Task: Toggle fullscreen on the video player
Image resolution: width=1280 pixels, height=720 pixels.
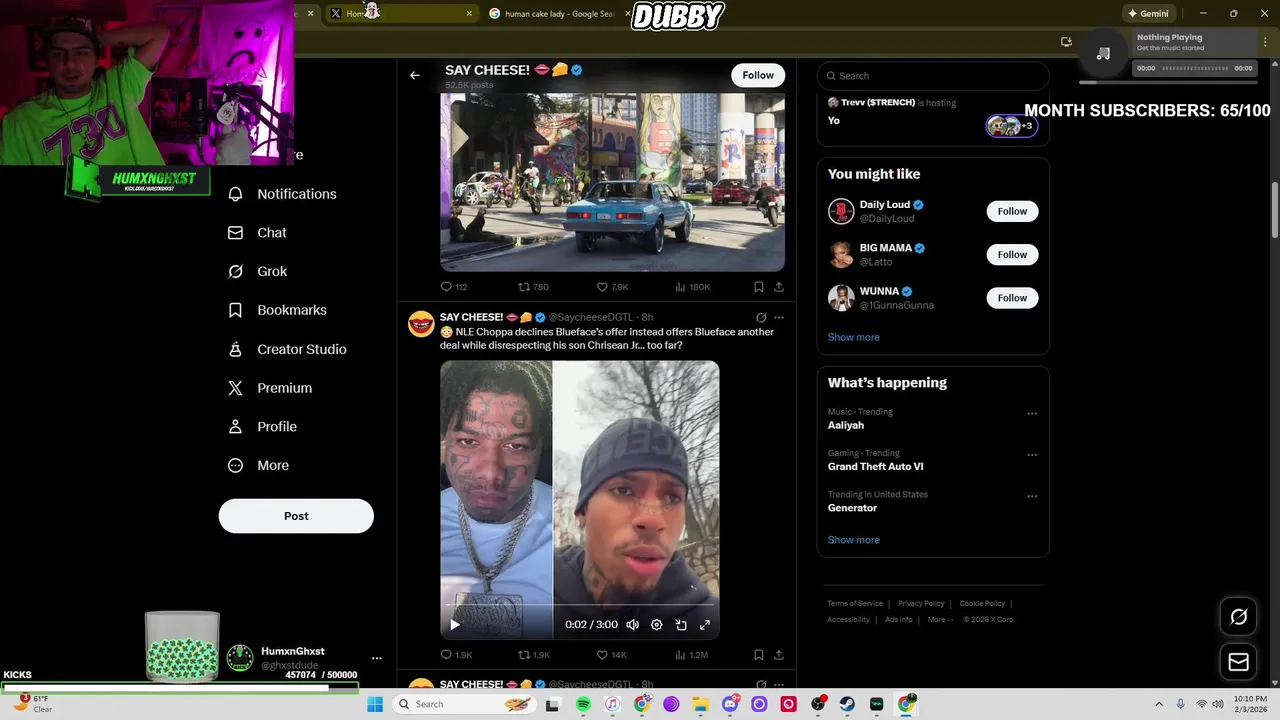Action: (705, 624)
